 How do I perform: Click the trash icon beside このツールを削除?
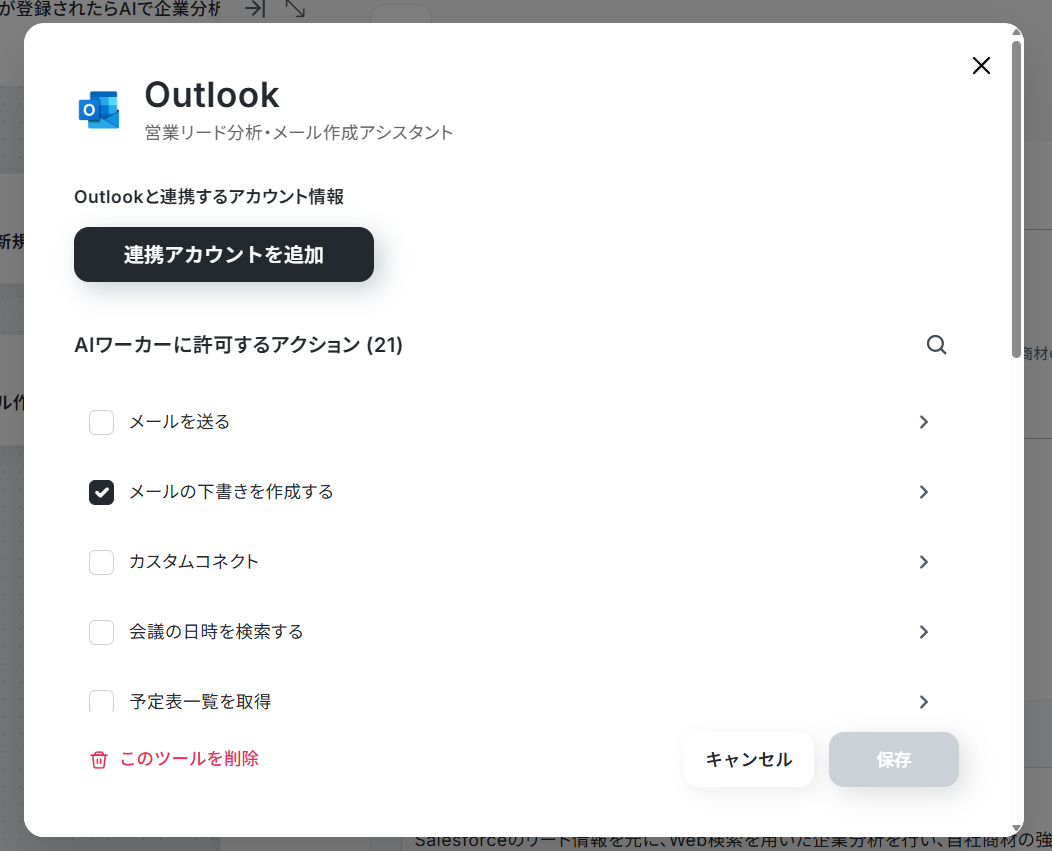(x=99, y=760)
